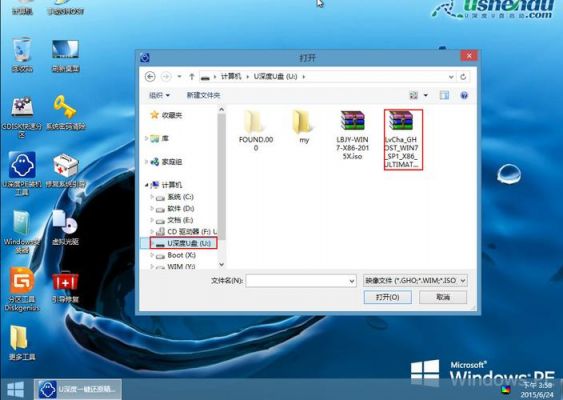Image resolution: width=563 pixels, height=400 pixels.
Task: Click the navigation pane scrollbar down arrow
Action: point(222,265)
